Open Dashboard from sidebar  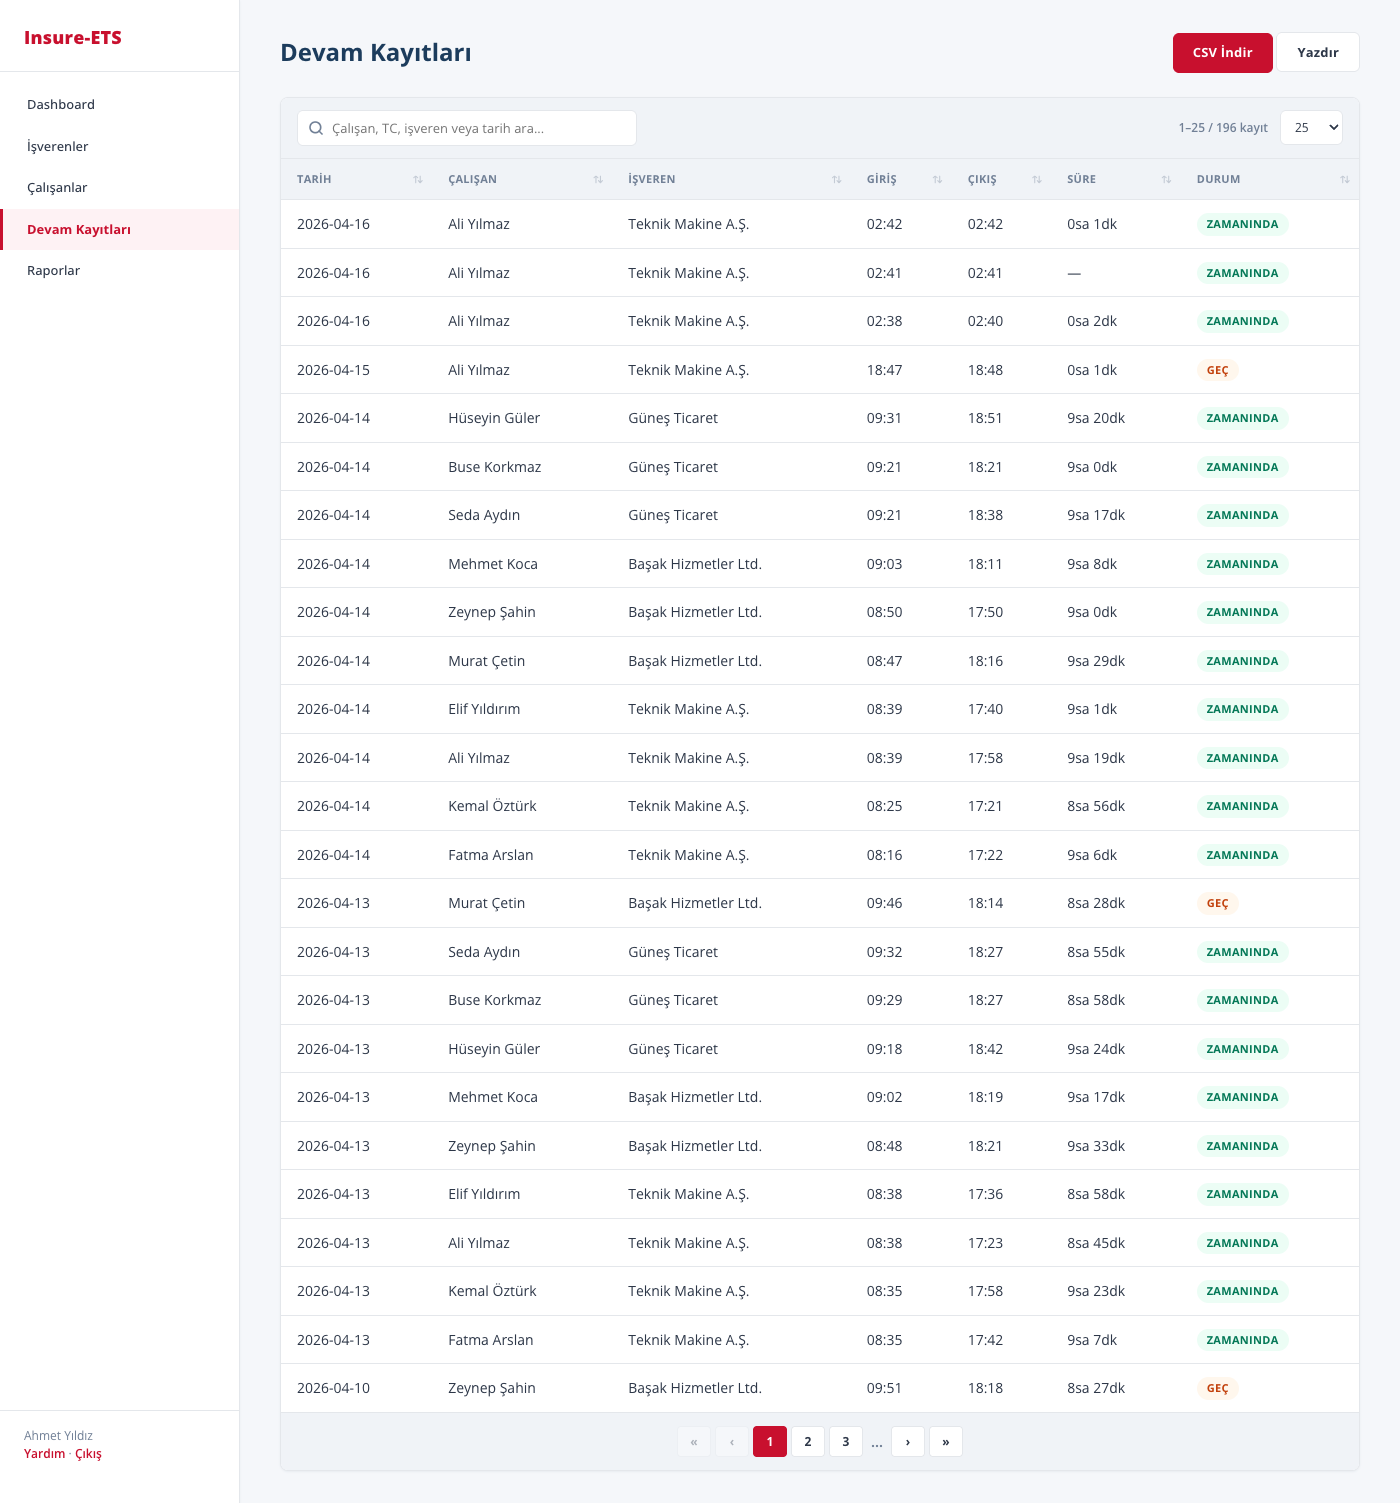point(61,105)
